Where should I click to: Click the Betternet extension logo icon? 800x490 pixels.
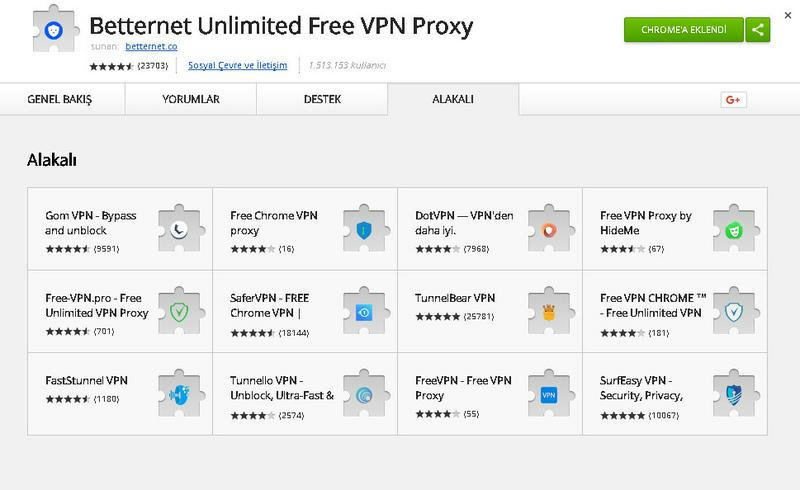[x=54, y=30]
